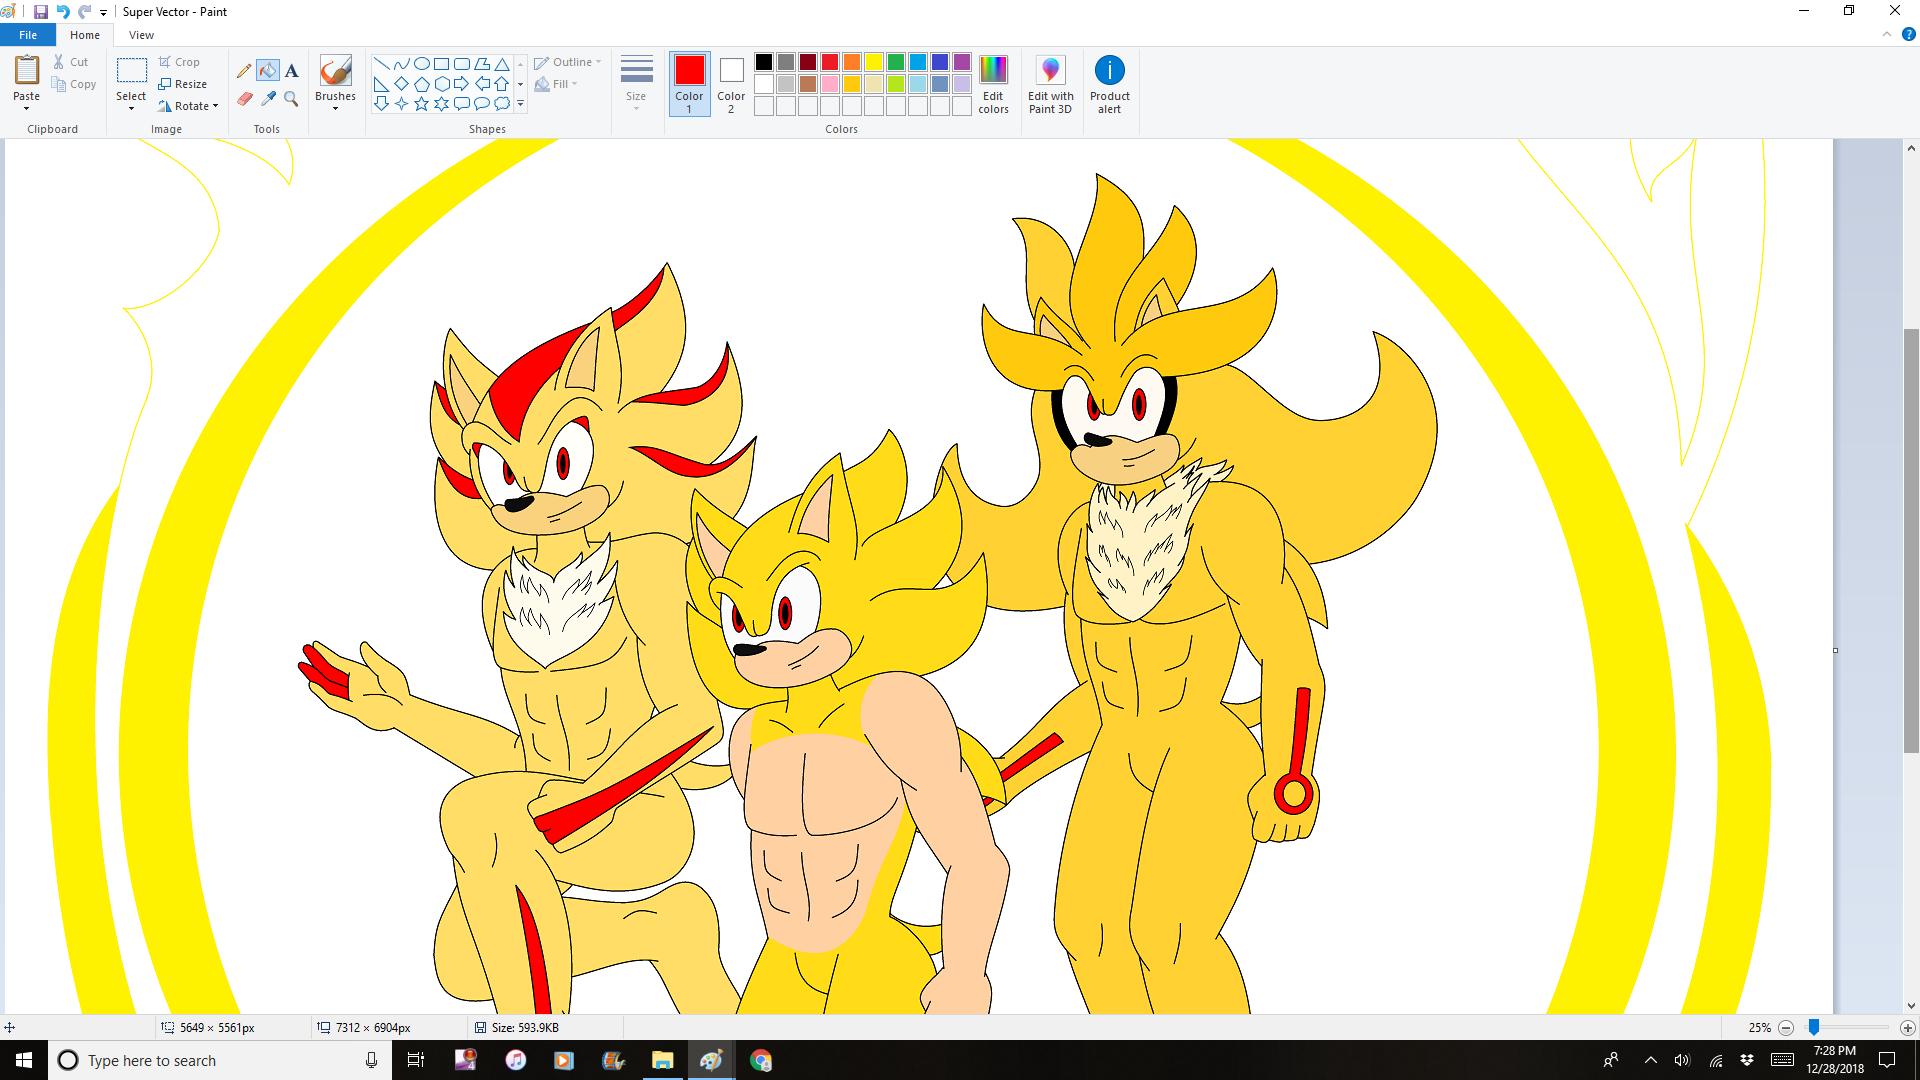Select the Magnifier tool

tap(291, 98)
